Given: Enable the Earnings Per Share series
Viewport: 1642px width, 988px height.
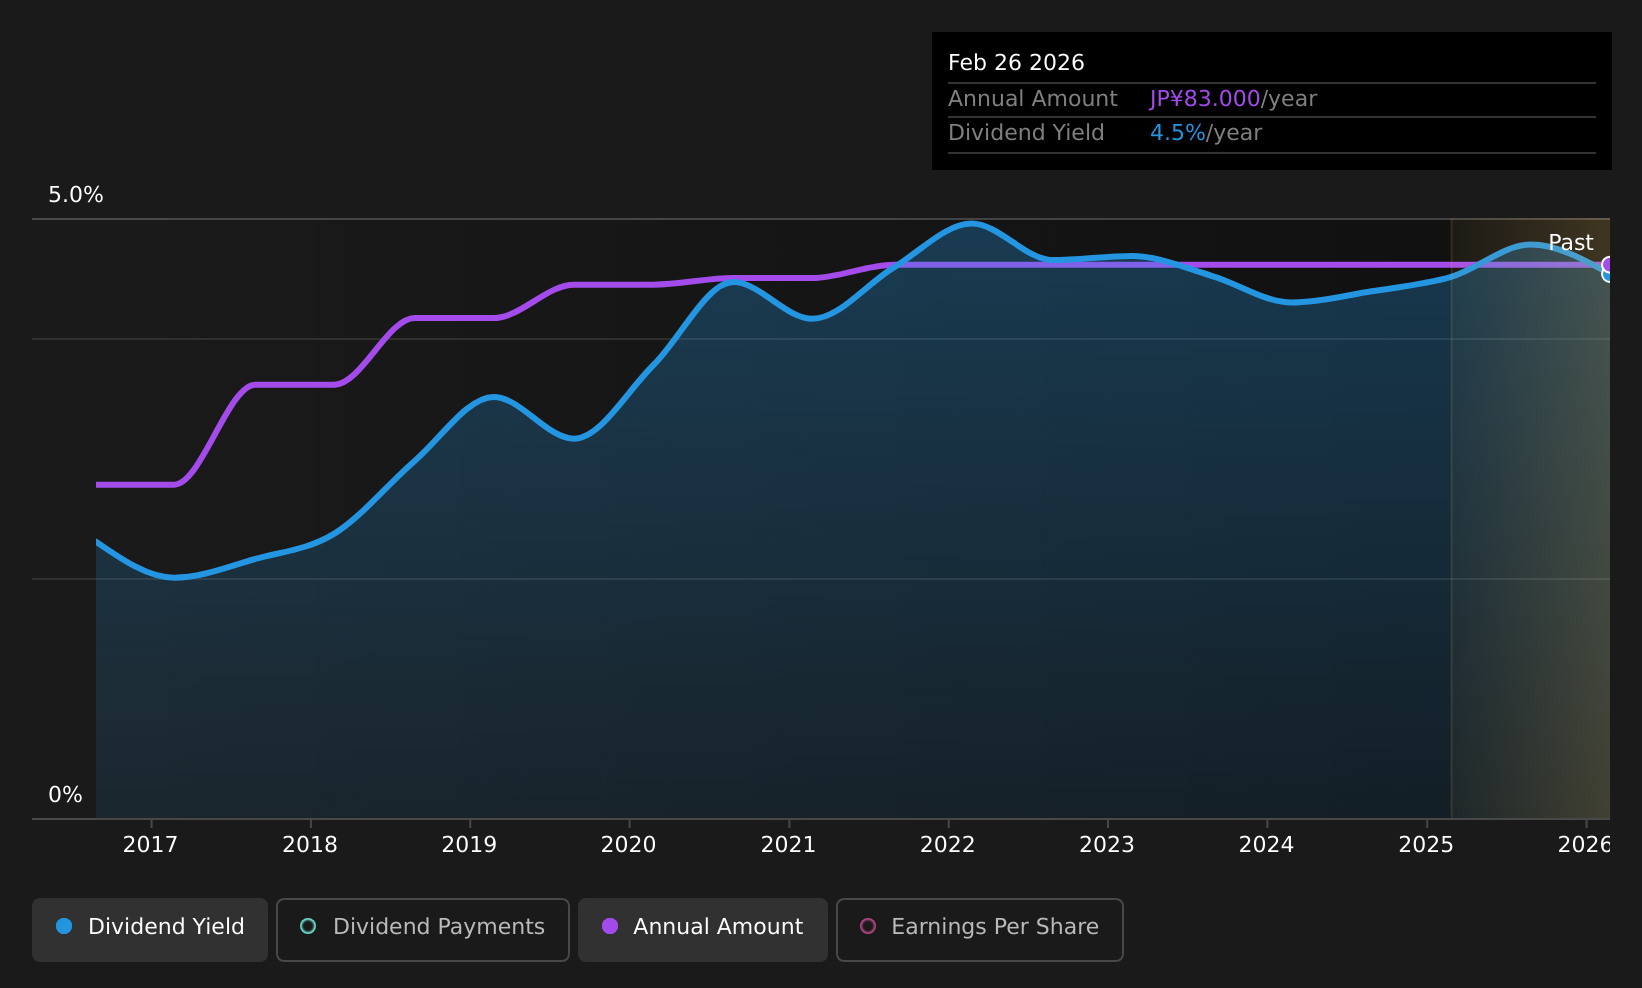Looking at the screenshot, I should pos(980,929).
